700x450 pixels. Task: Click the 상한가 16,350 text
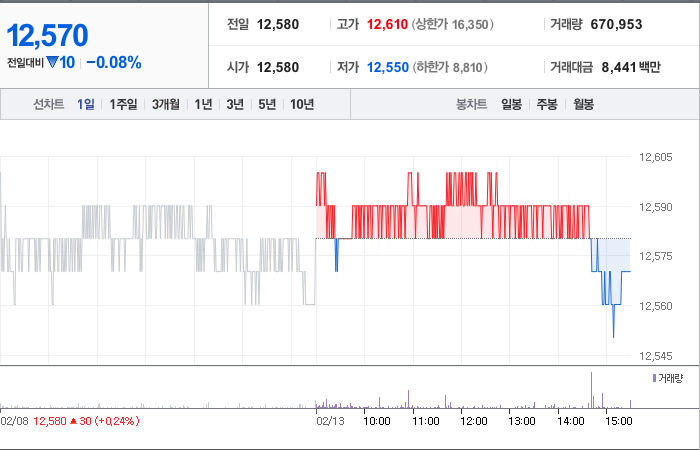pos(453,24)
